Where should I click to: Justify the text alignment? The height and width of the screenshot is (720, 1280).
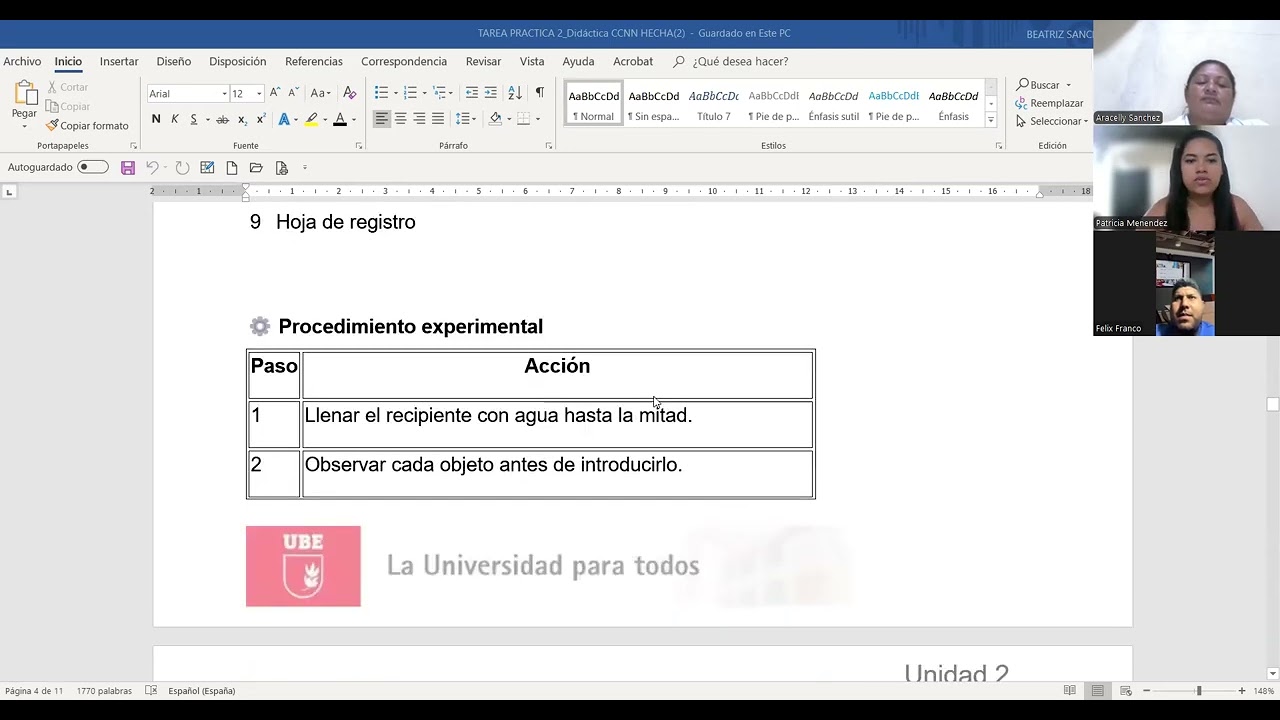click(x=438, y=119)
